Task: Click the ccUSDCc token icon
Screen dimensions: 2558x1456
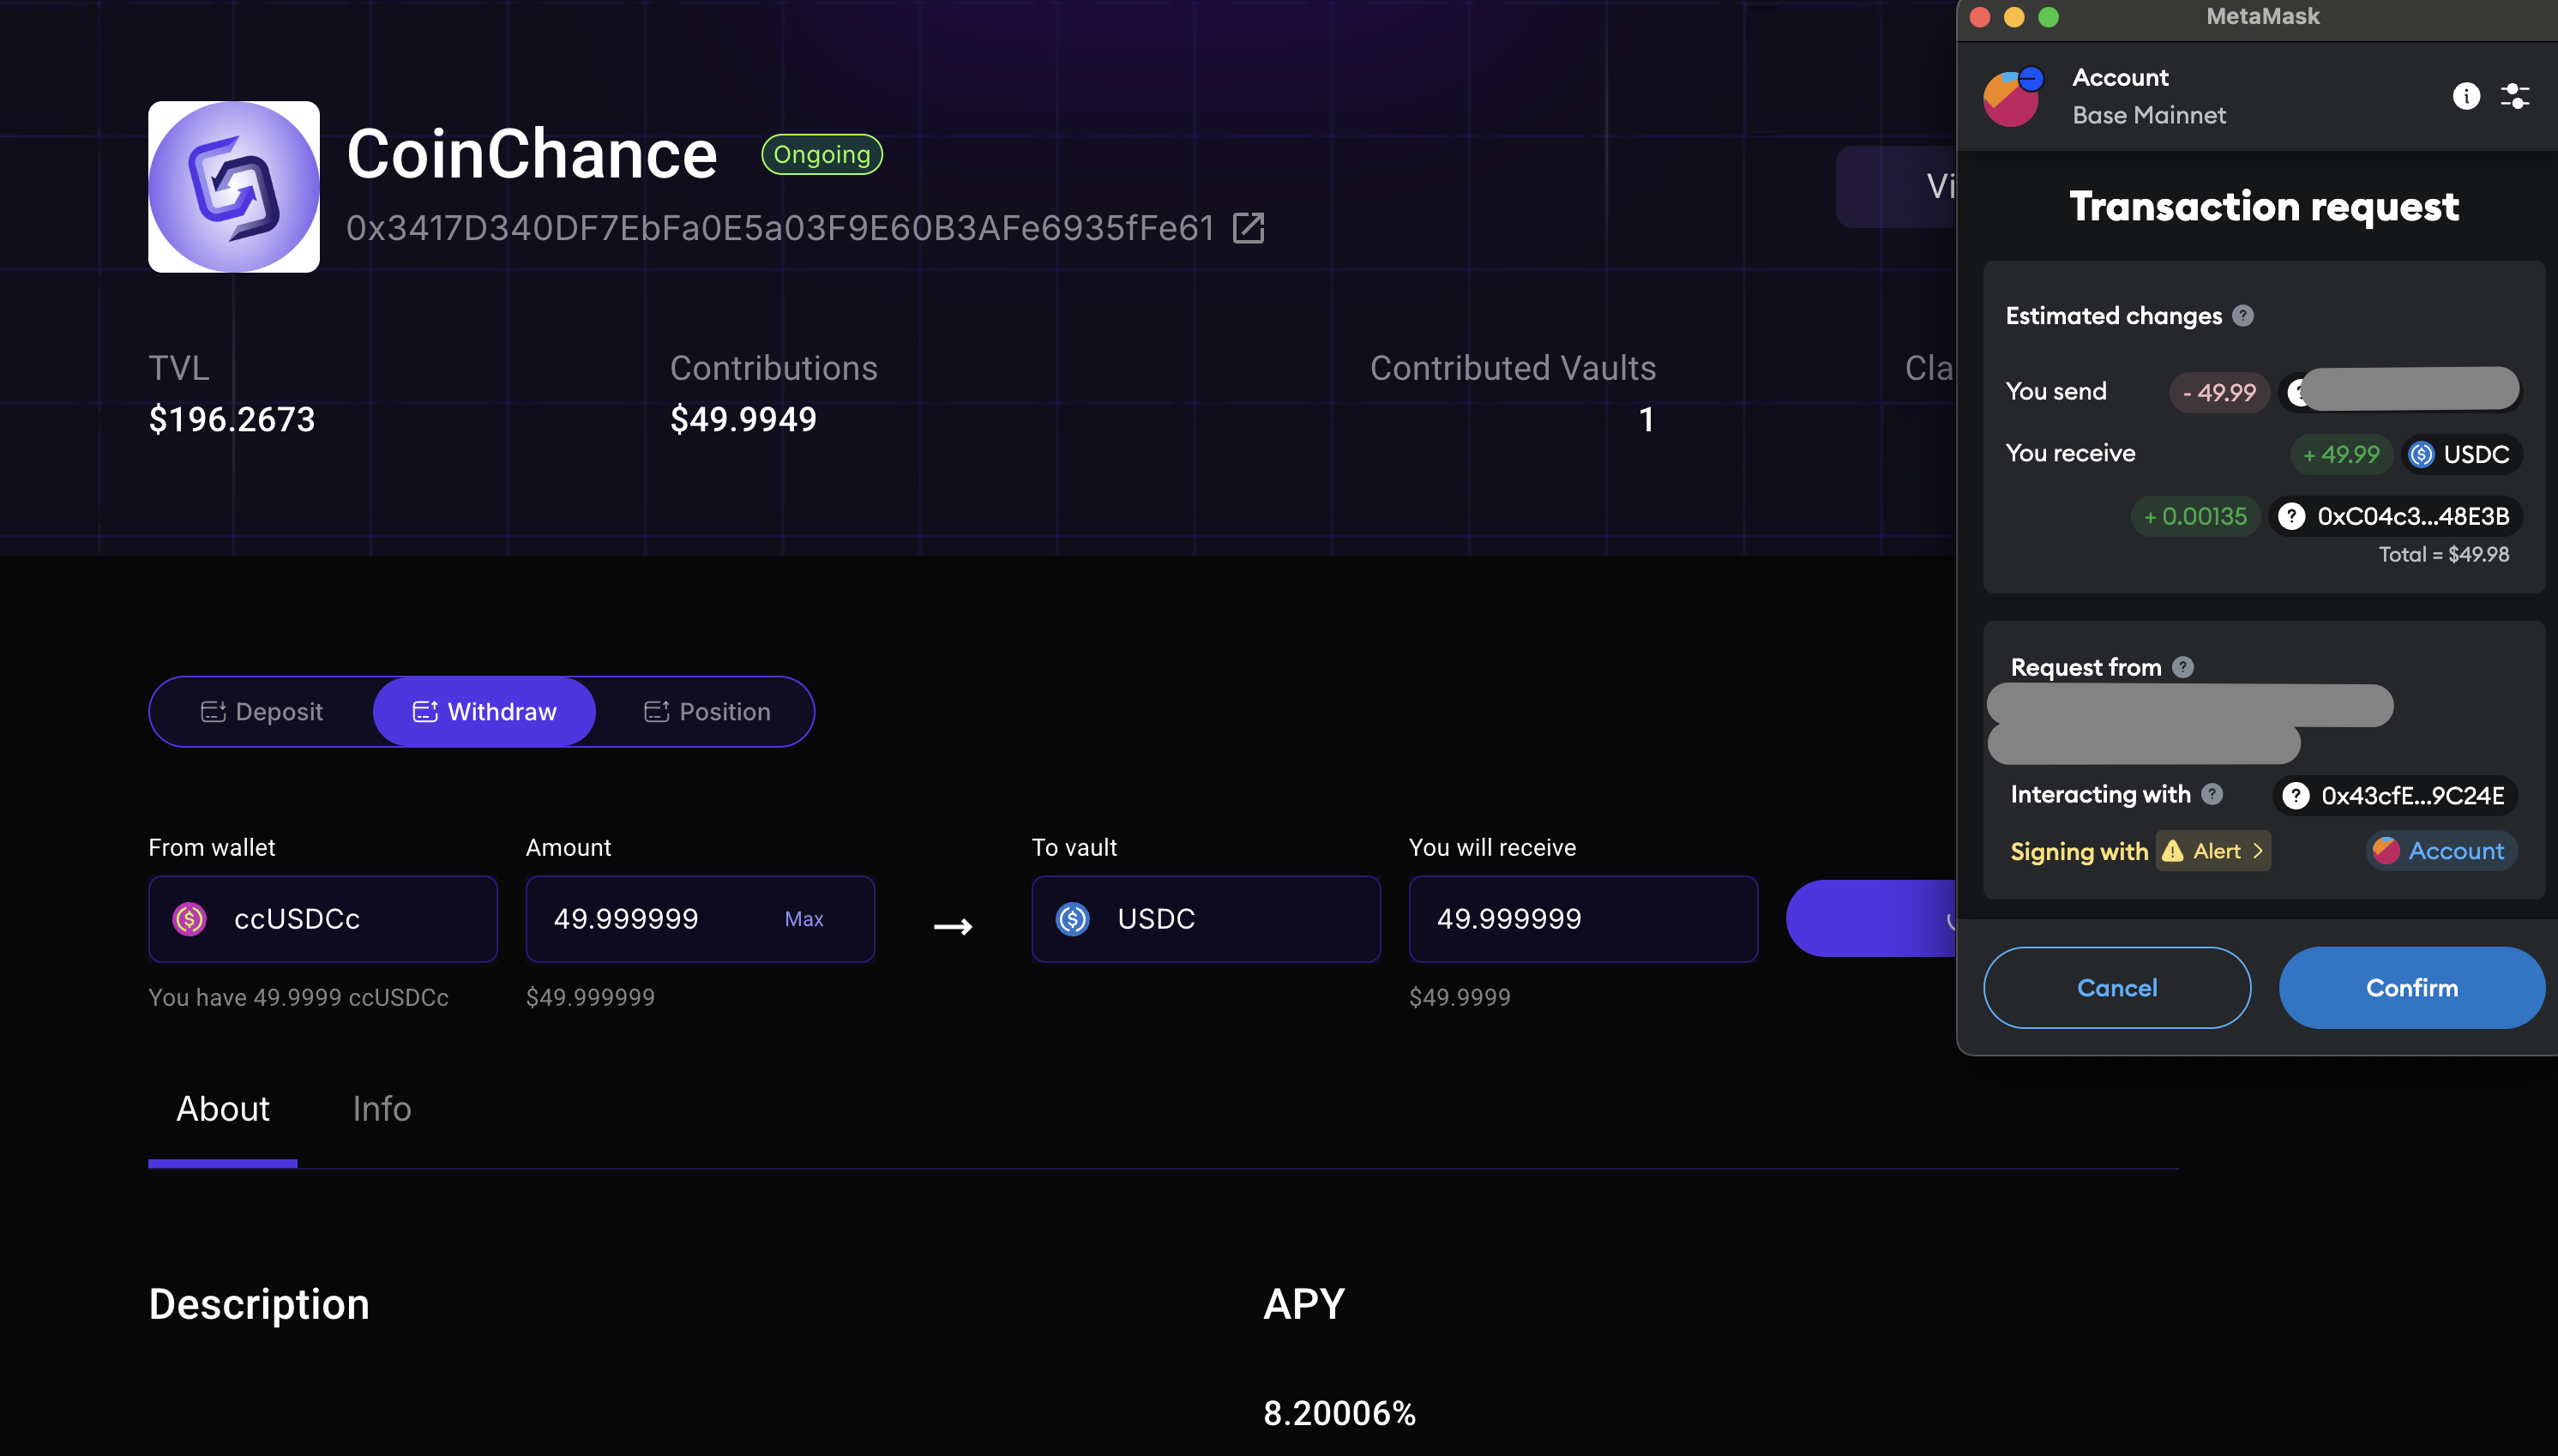Action: [x=190, y=919]
